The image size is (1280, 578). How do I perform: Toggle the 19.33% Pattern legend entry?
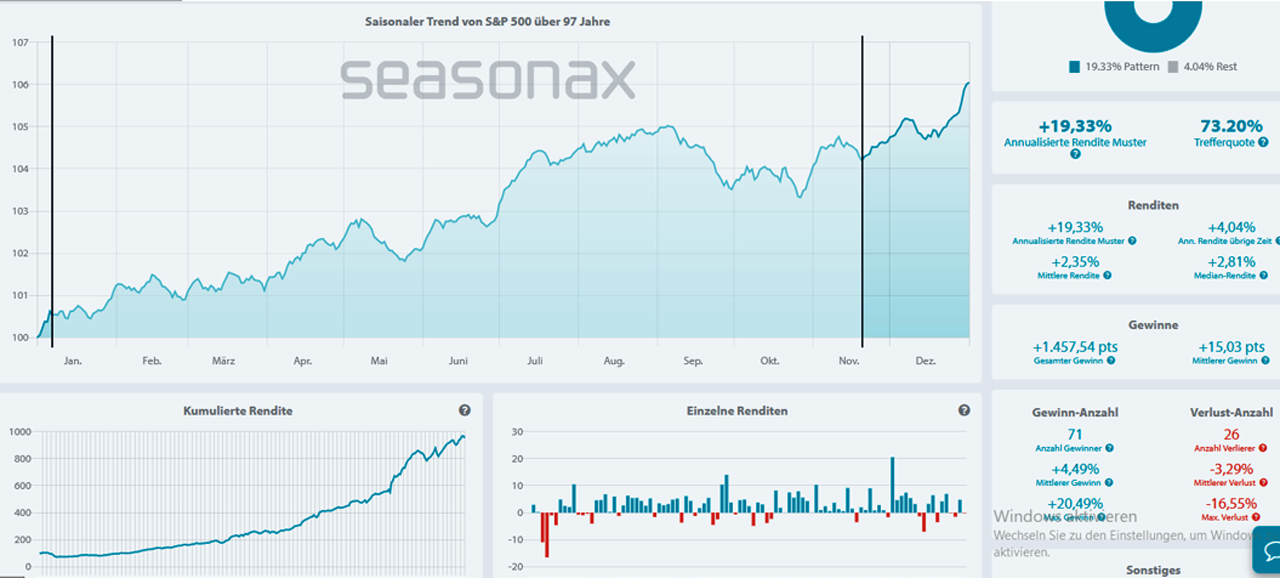1114,67
